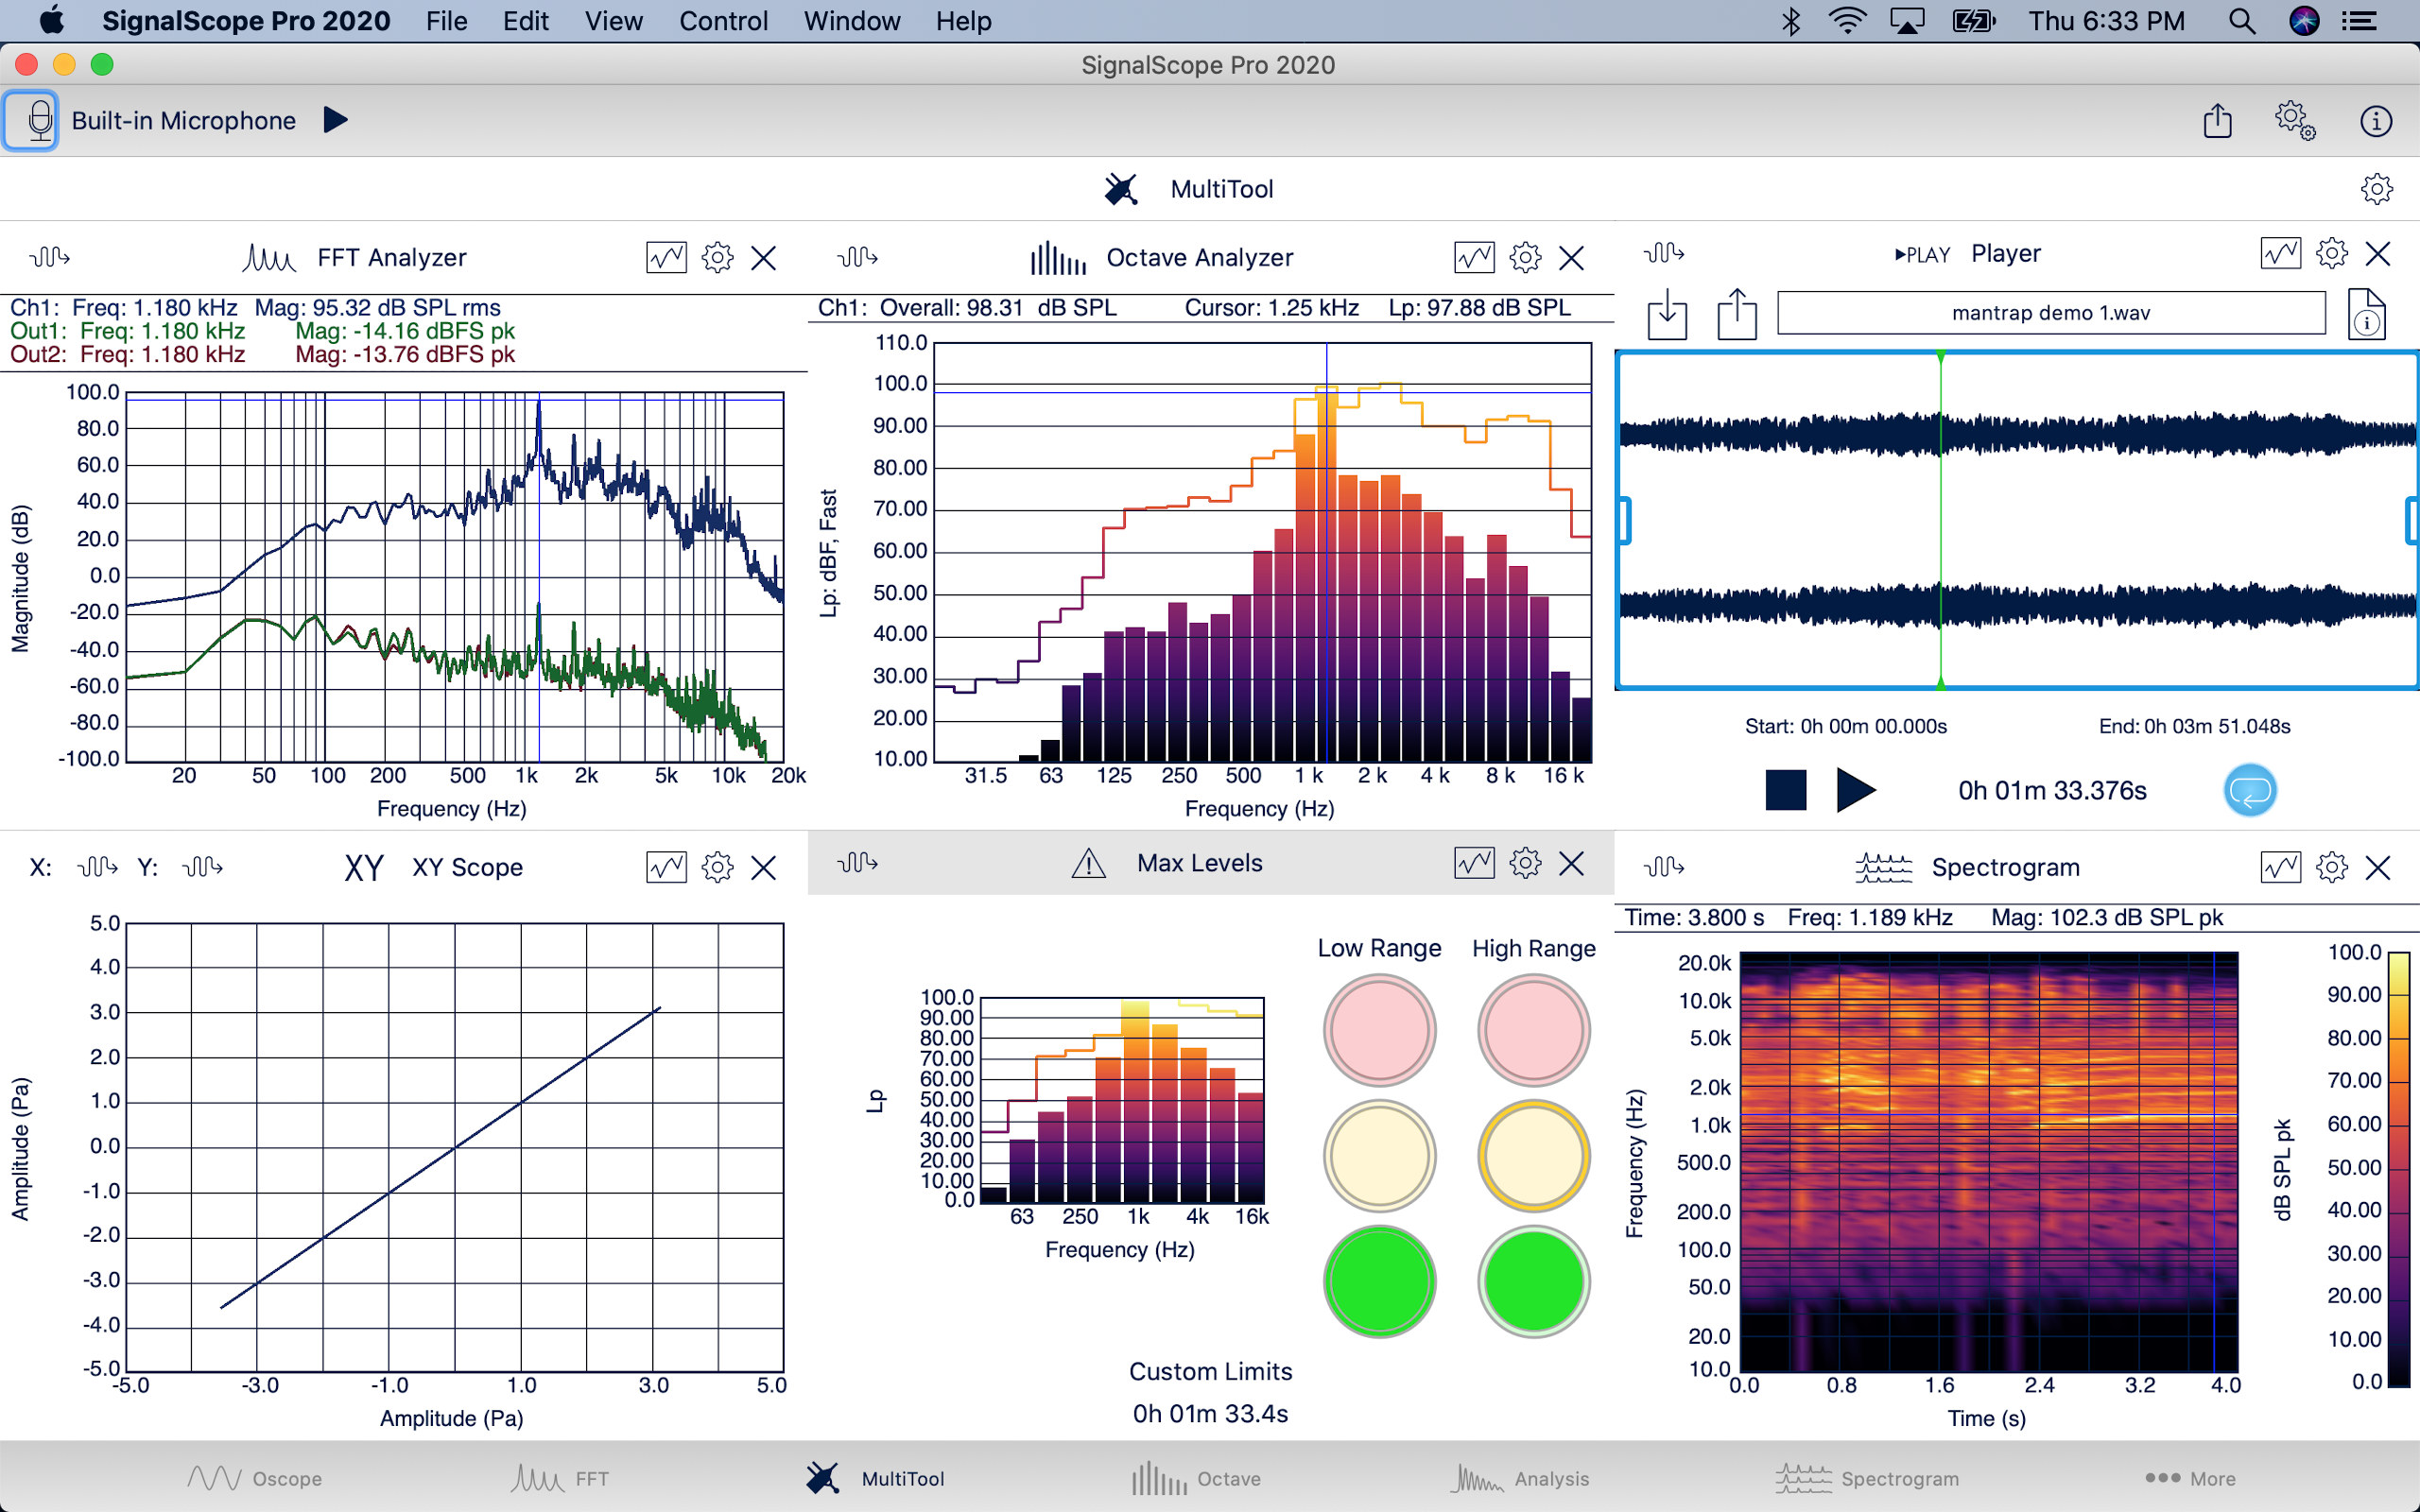Image resolution: width=2420 pixels, height=1512 pixels.
Task: Open MultiTool layout settings gear
Action: [2376, 189]
